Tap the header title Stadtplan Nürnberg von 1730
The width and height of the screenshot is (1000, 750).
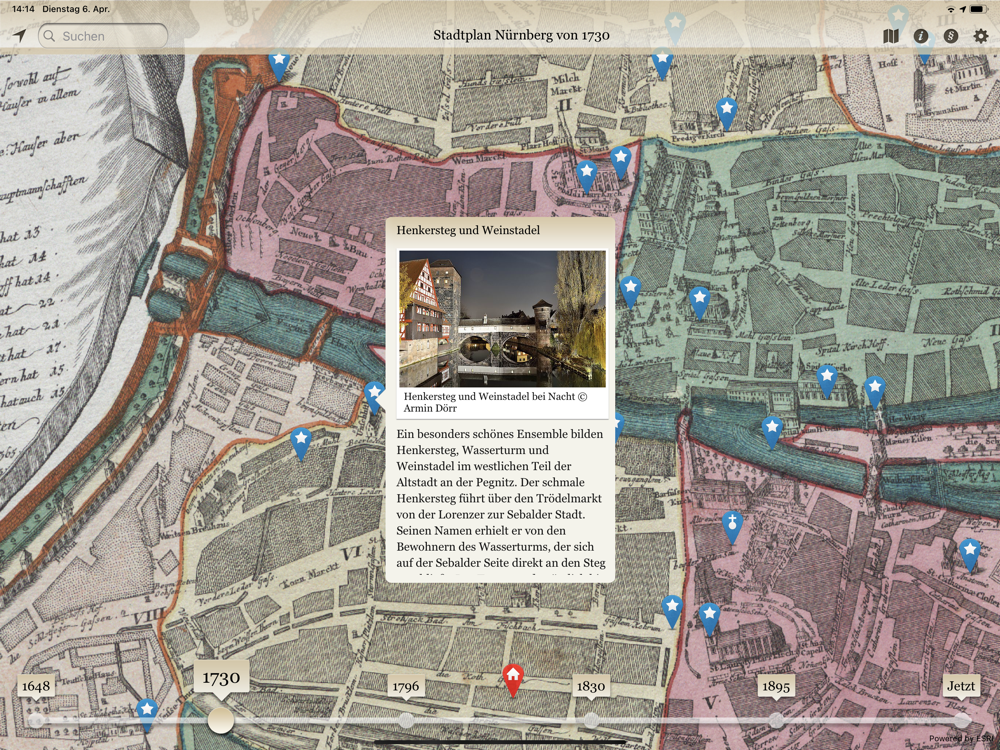point(521,36)
